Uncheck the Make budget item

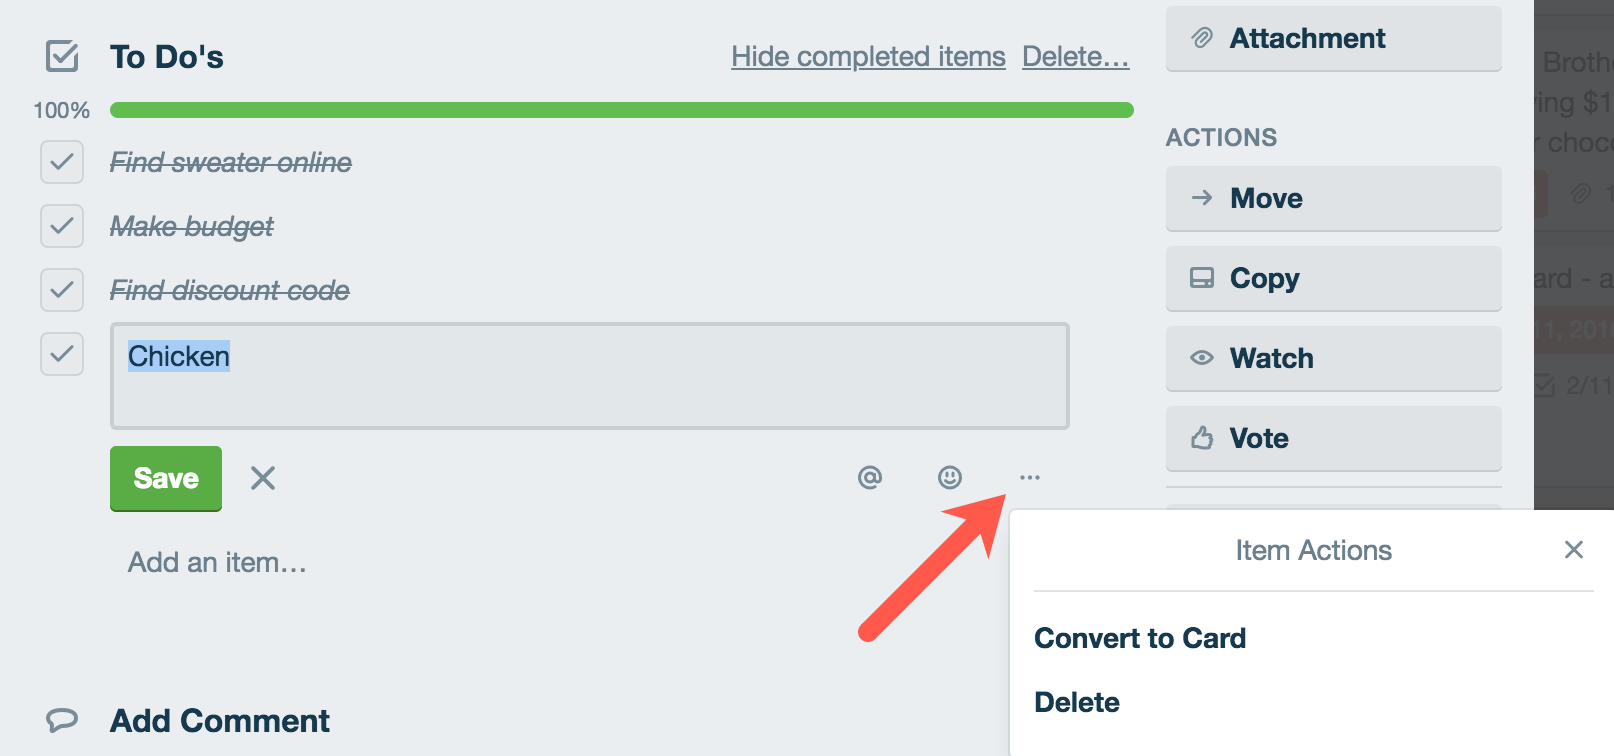[61, 226]
